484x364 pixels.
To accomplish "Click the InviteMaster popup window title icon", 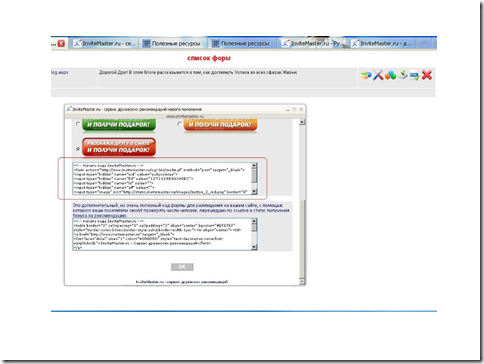I will click(x=69, y=109).
